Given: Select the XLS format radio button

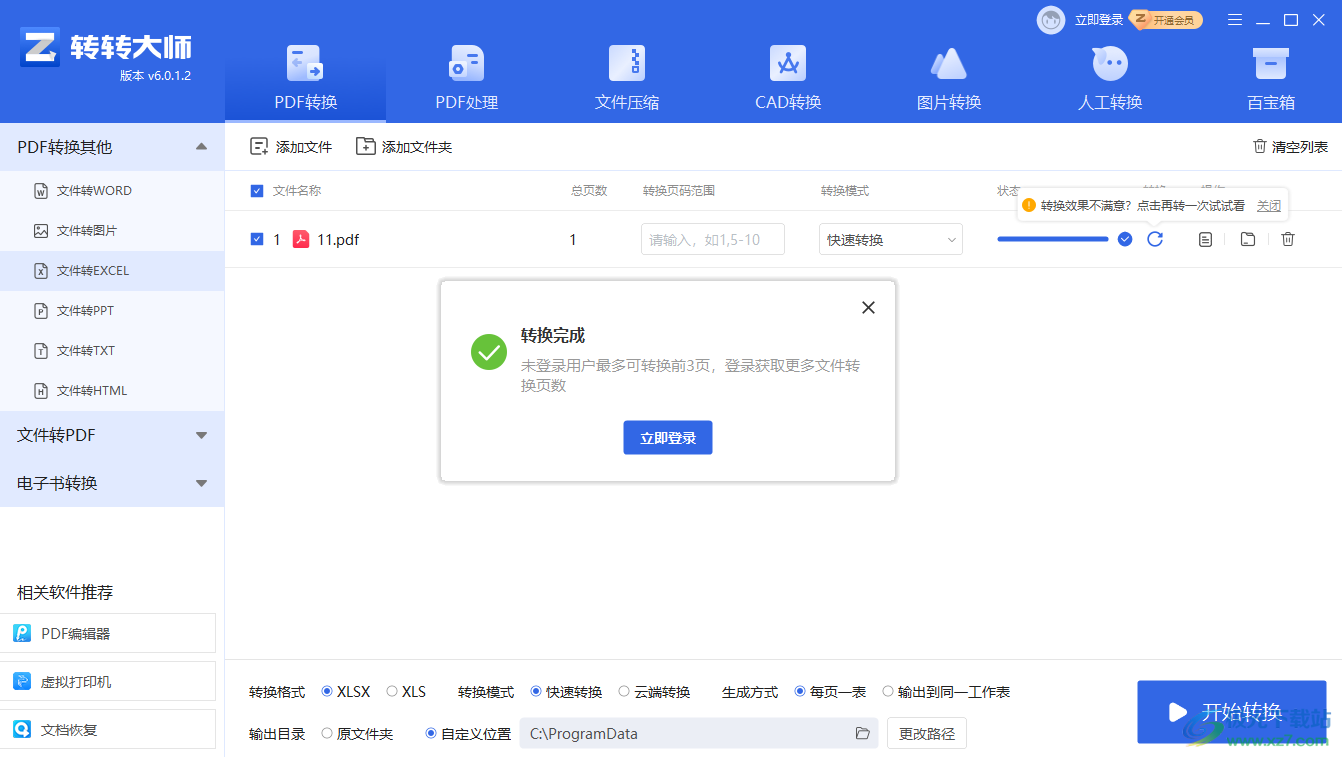Looking at the screenshot, I should click(x=392, y=691).
